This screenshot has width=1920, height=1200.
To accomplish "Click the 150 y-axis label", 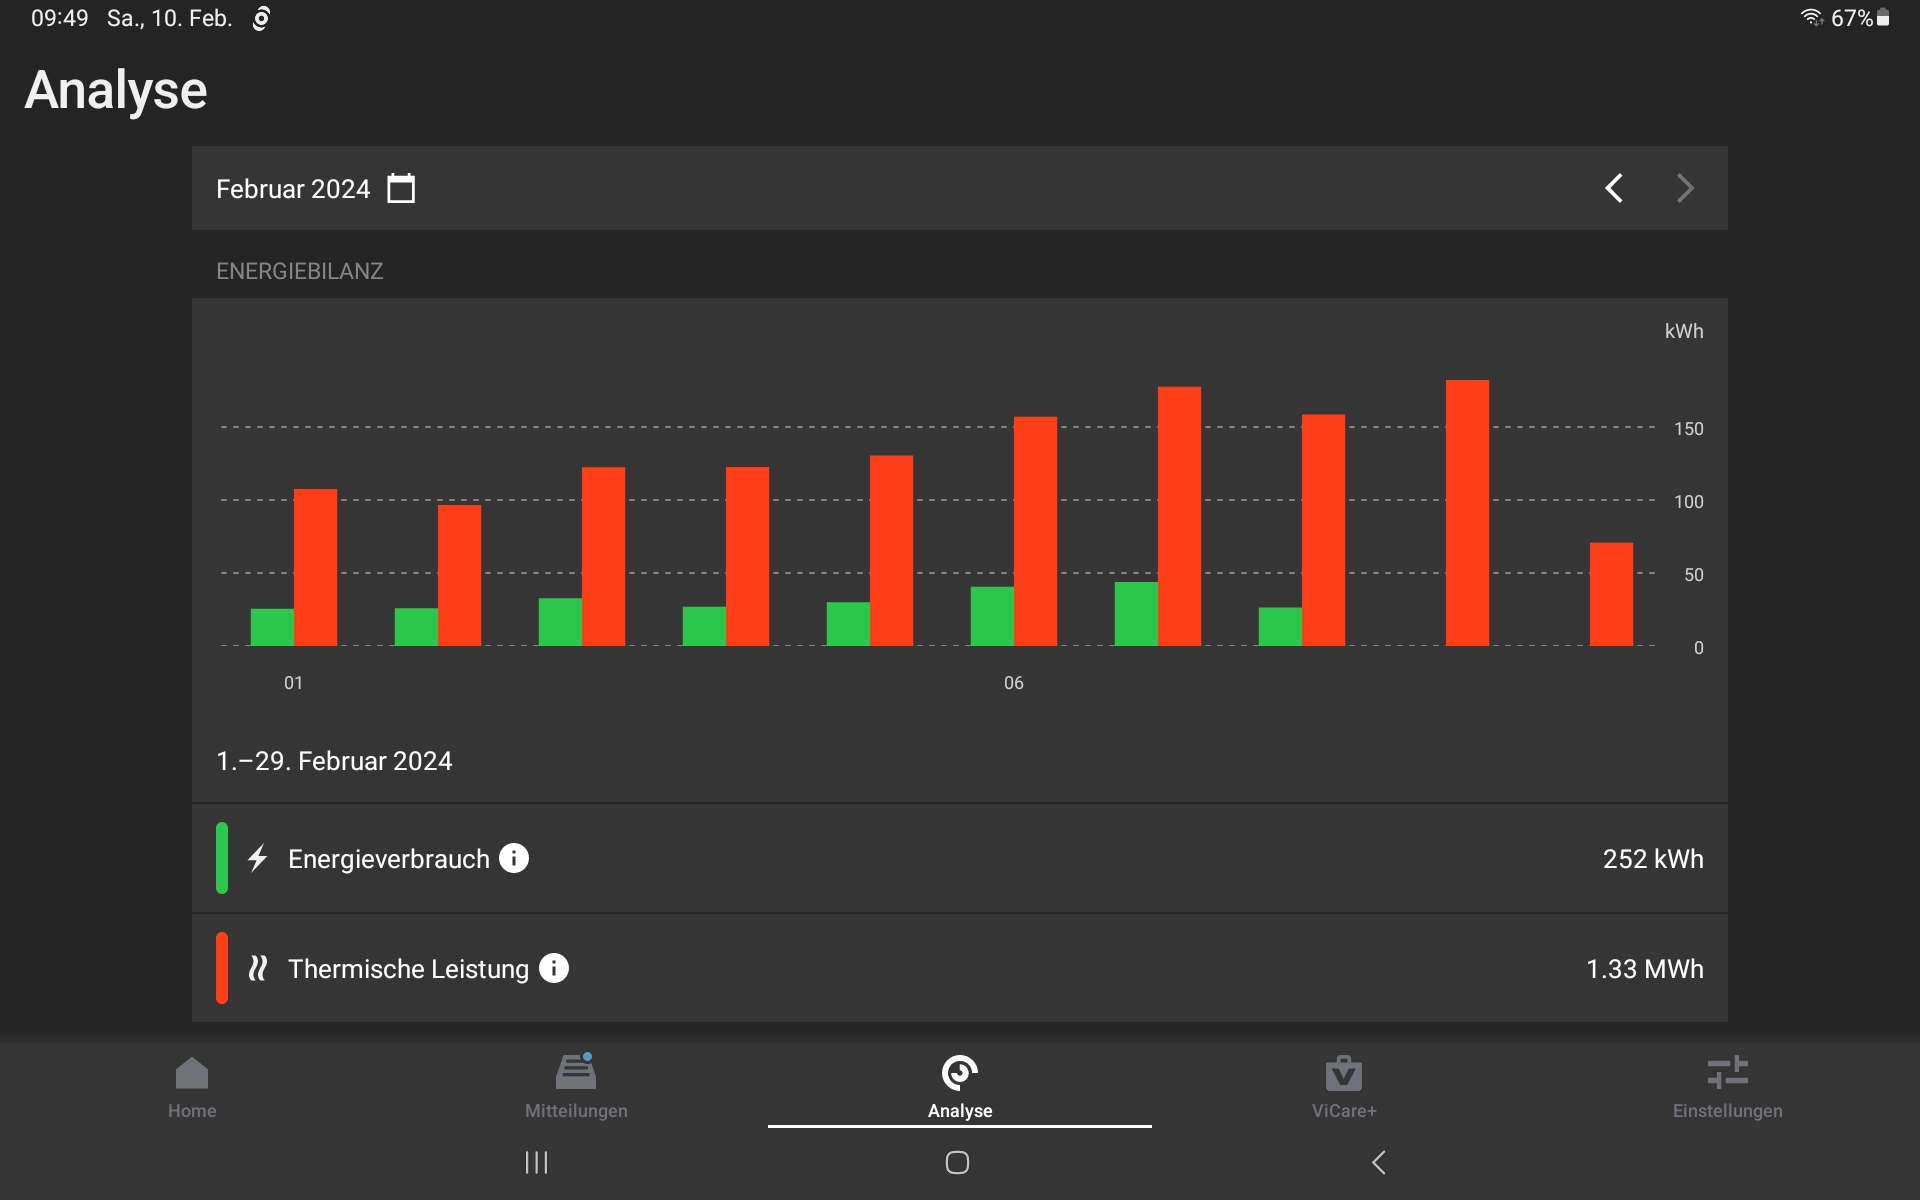I will (x=1689, y=429).
